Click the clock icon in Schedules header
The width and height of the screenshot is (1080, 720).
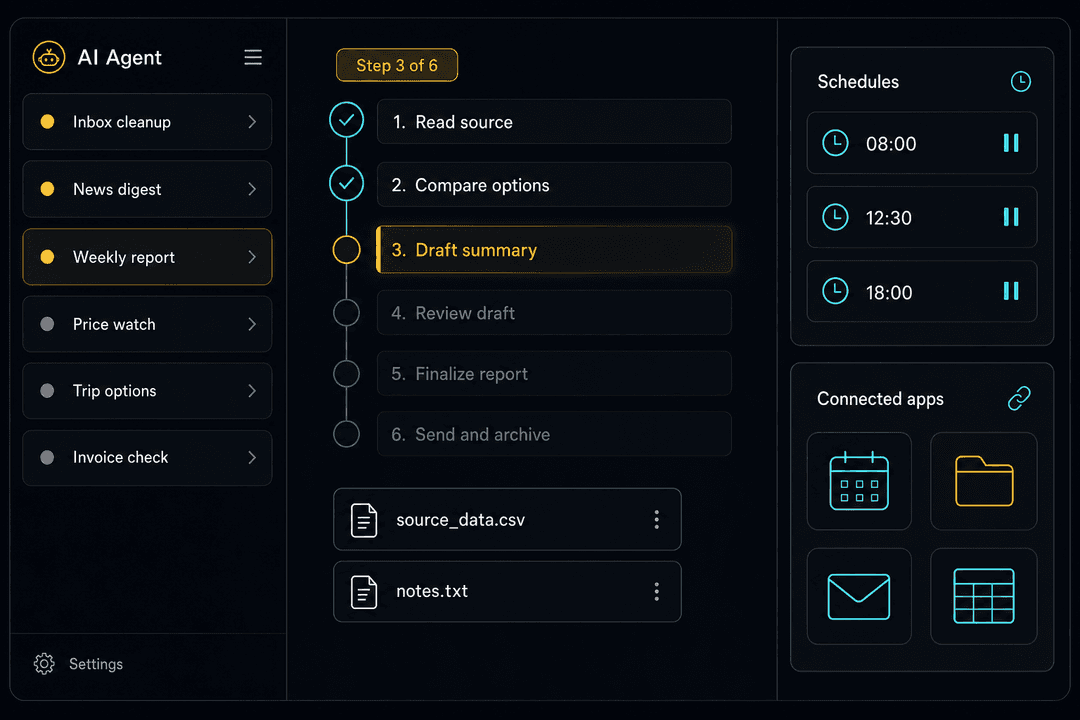point(1020,81)
